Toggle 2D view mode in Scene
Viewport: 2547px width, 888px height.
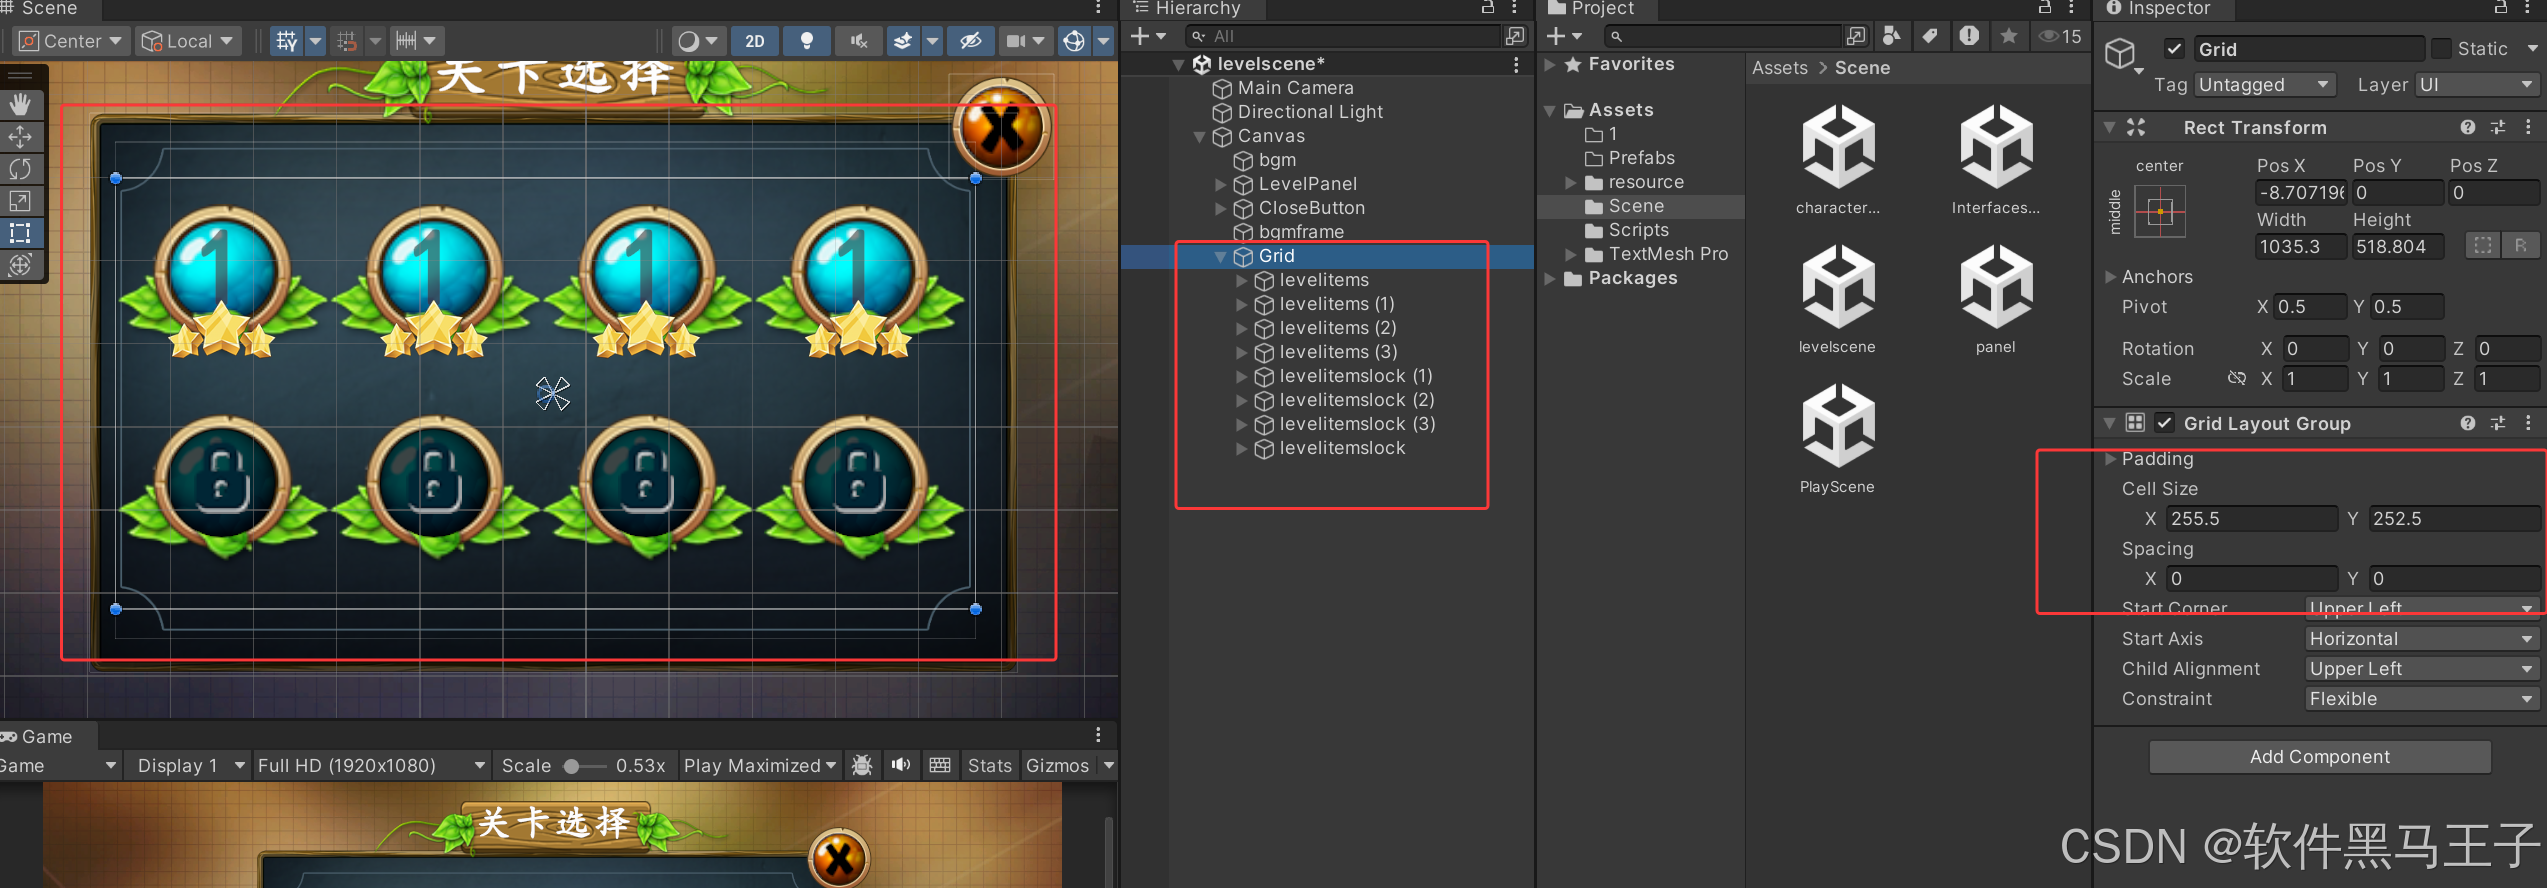pyautogui.click(x=755, y=41)
